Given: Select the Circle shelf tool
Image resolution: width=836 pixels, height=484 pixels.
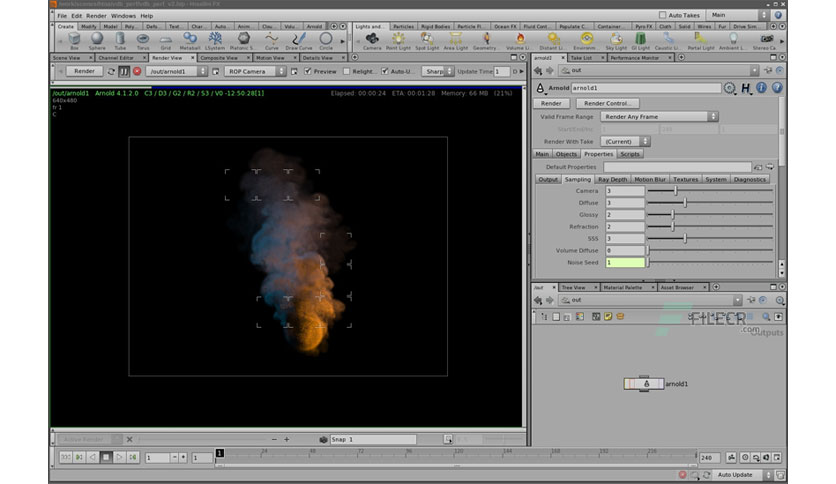Looking at the screenshot, I should click(326, 41).
